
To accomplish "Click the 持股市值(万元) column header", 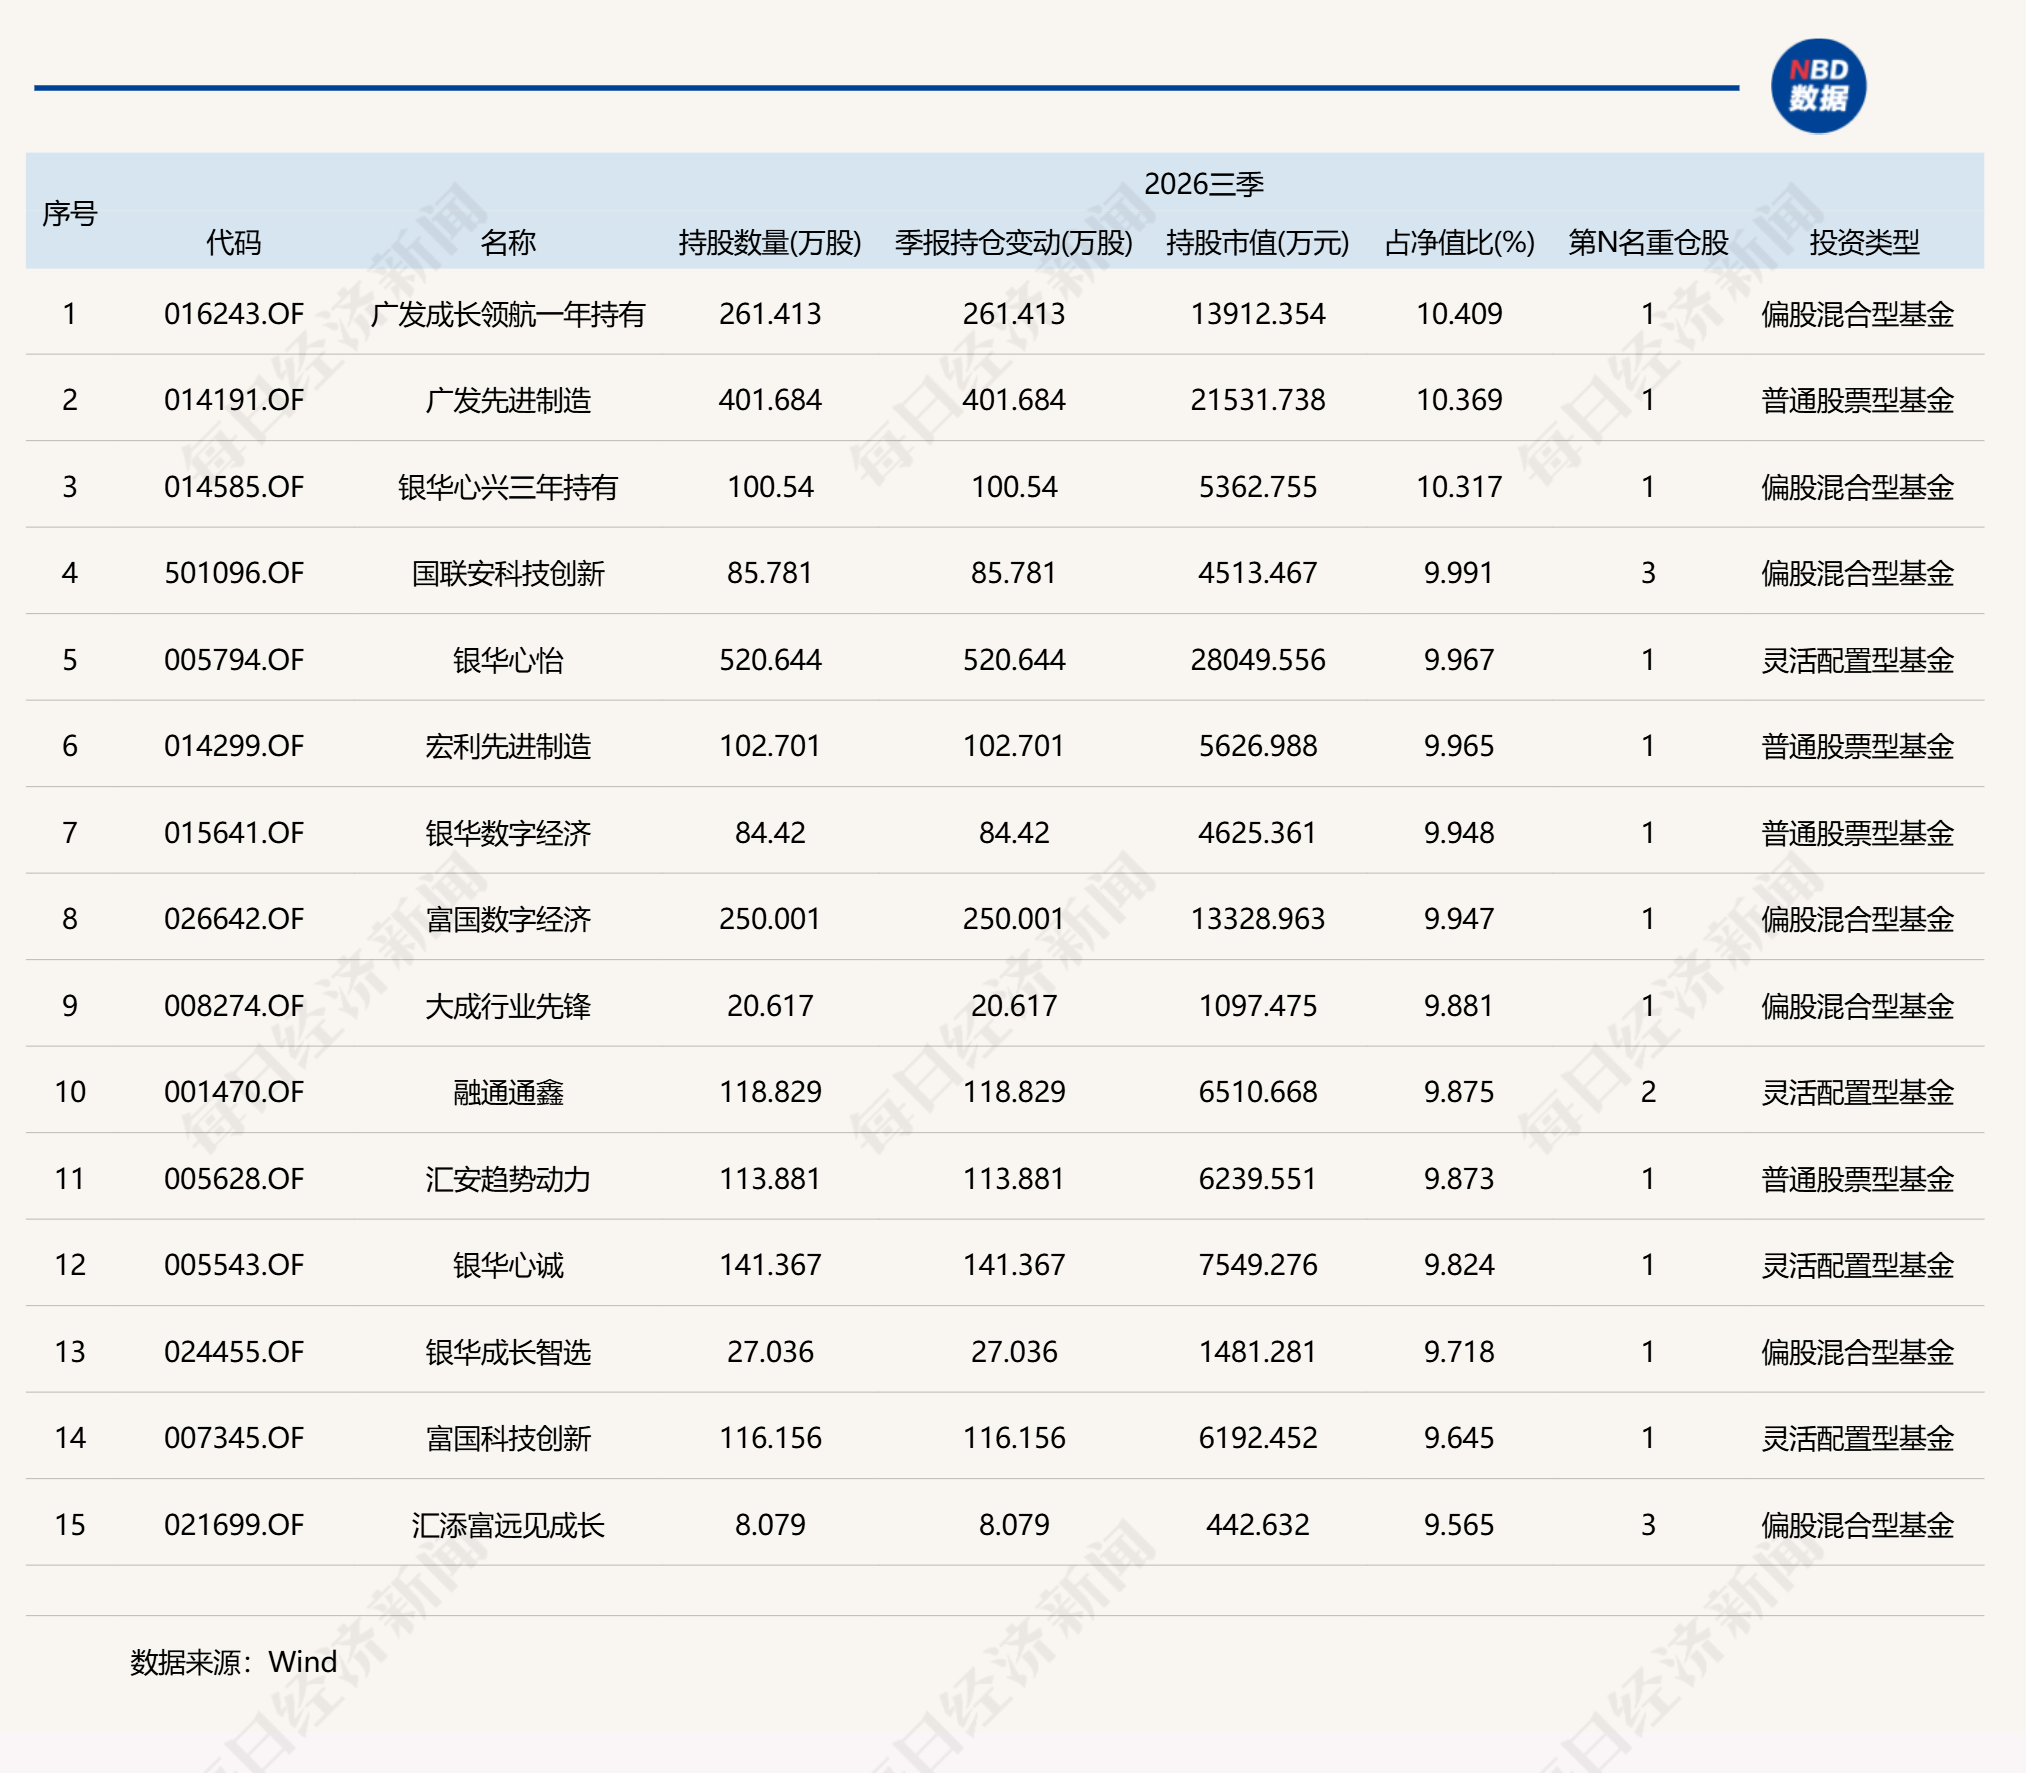I will 1258,242.
